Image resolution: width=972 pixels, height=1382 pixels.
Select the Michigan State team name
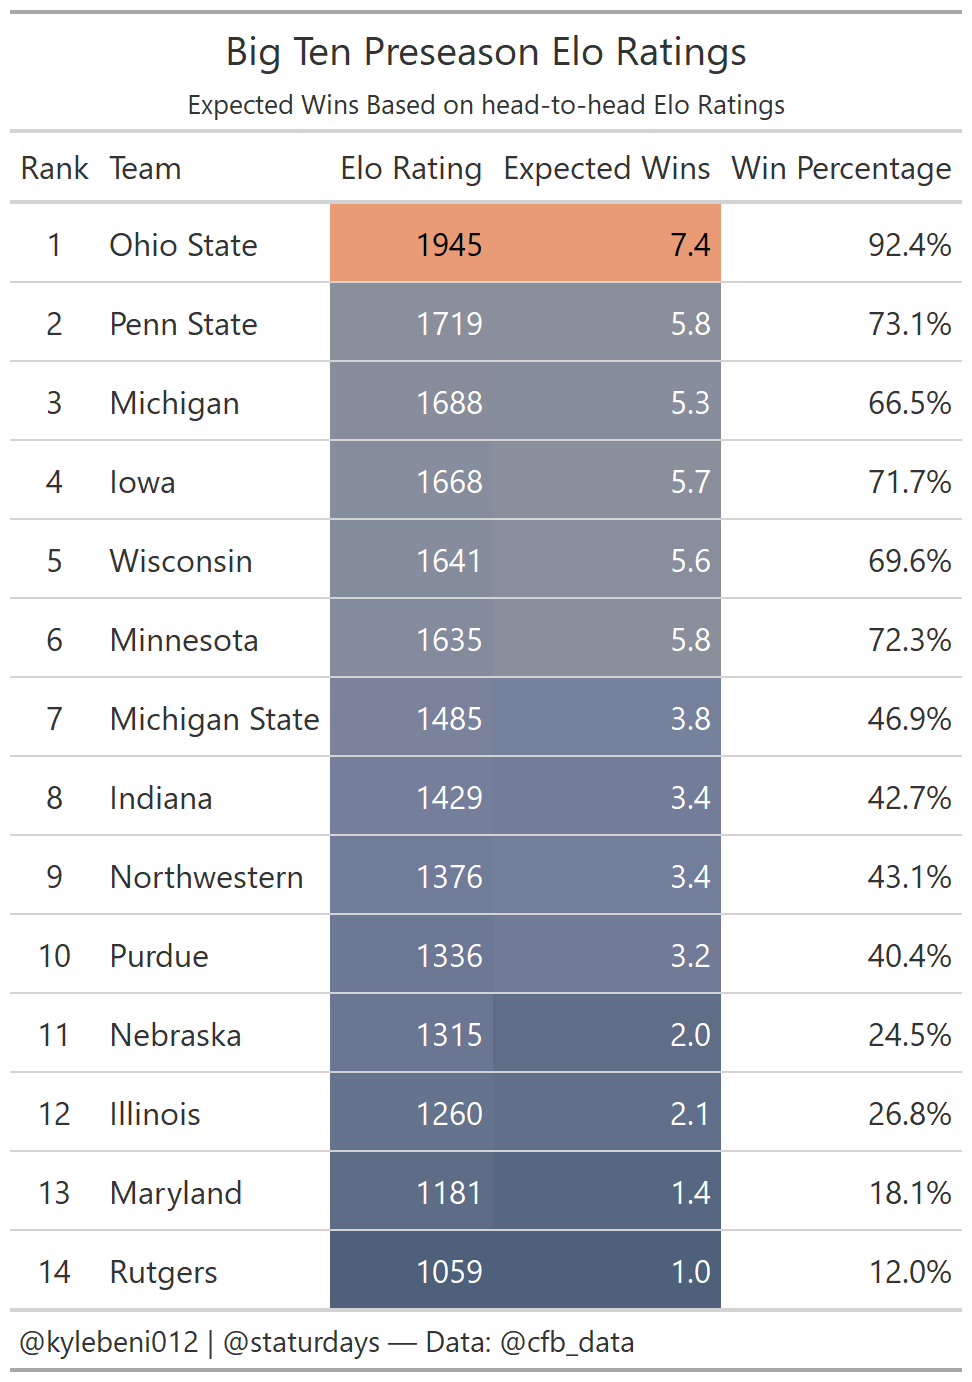click(214, 719)
